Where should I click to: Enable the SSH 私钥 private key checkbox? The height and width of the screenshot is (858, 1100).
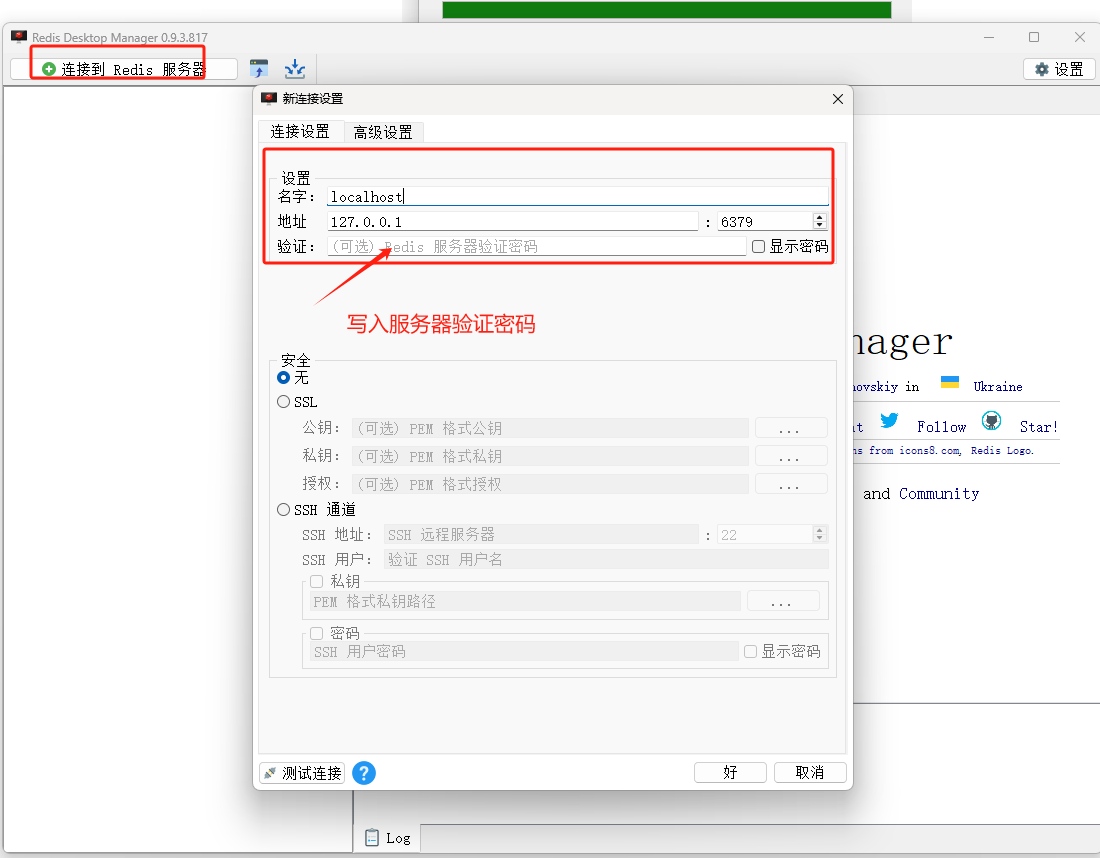point(316,581)
